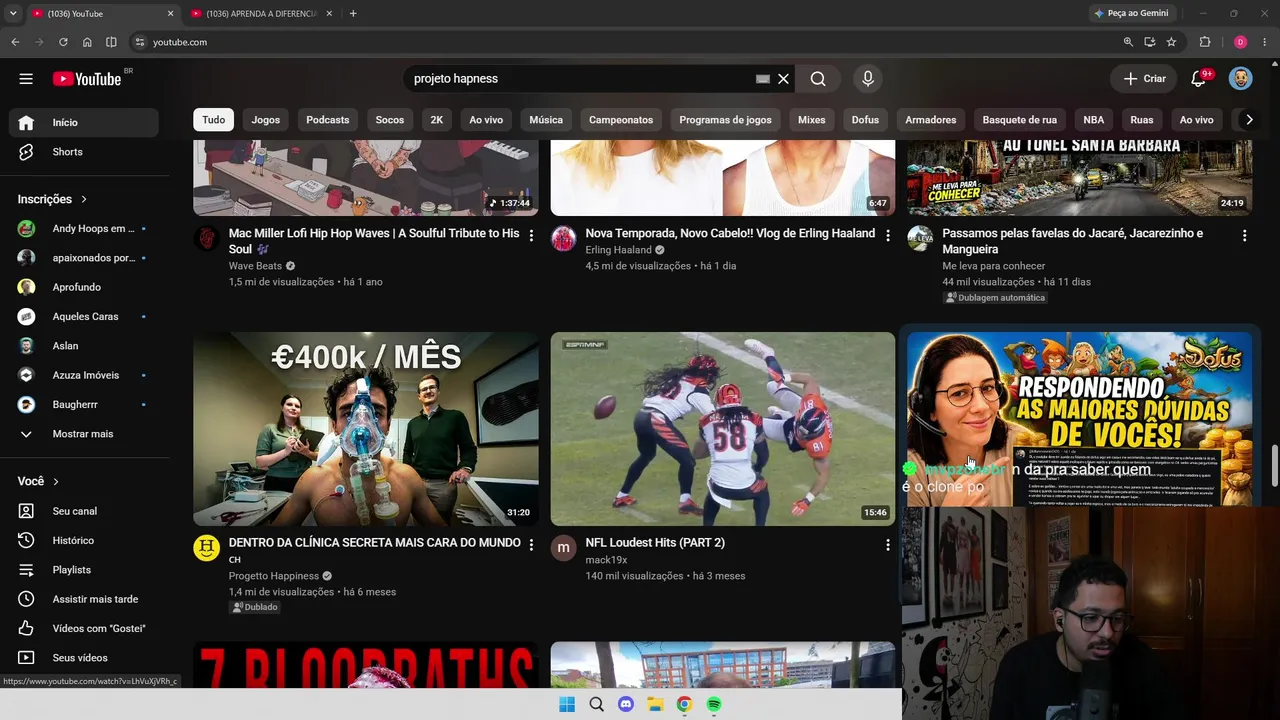Open options menu for Mac Miller Lofi video

tap(531, 235)
